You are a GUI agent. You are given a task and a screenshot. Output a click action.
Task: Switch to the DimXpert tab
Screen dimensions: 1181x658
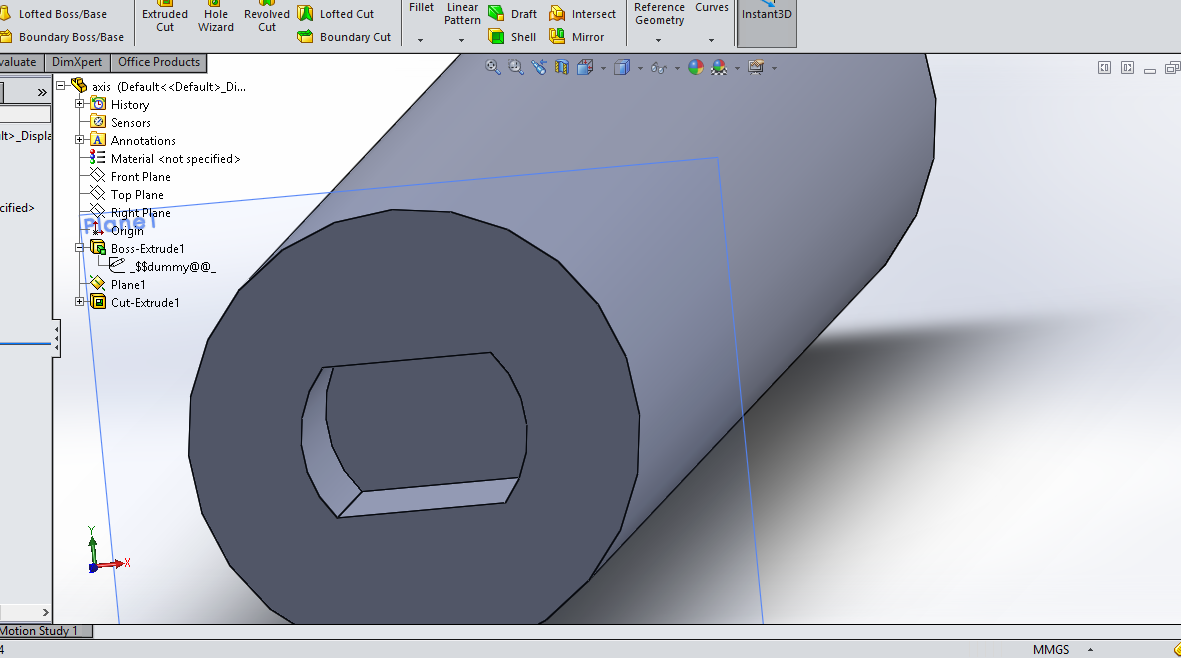click(77, 62)
